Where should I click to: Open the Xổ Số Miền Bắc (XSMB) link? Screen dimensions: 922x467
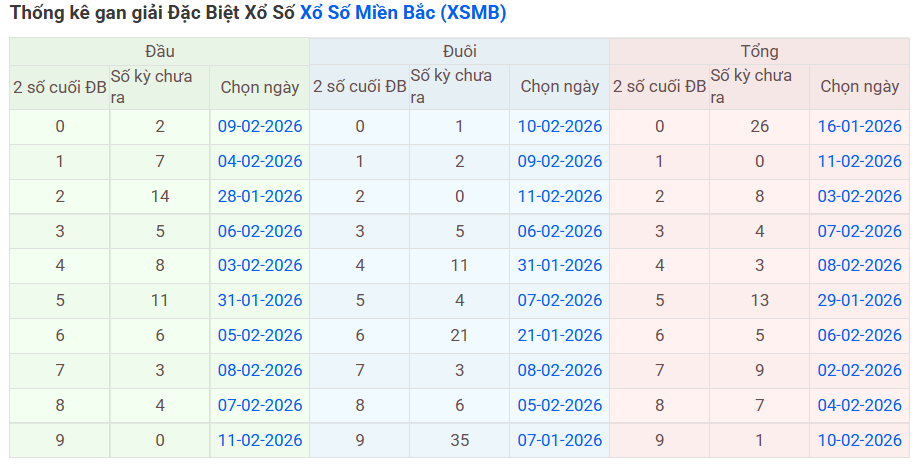pos(403,13)
